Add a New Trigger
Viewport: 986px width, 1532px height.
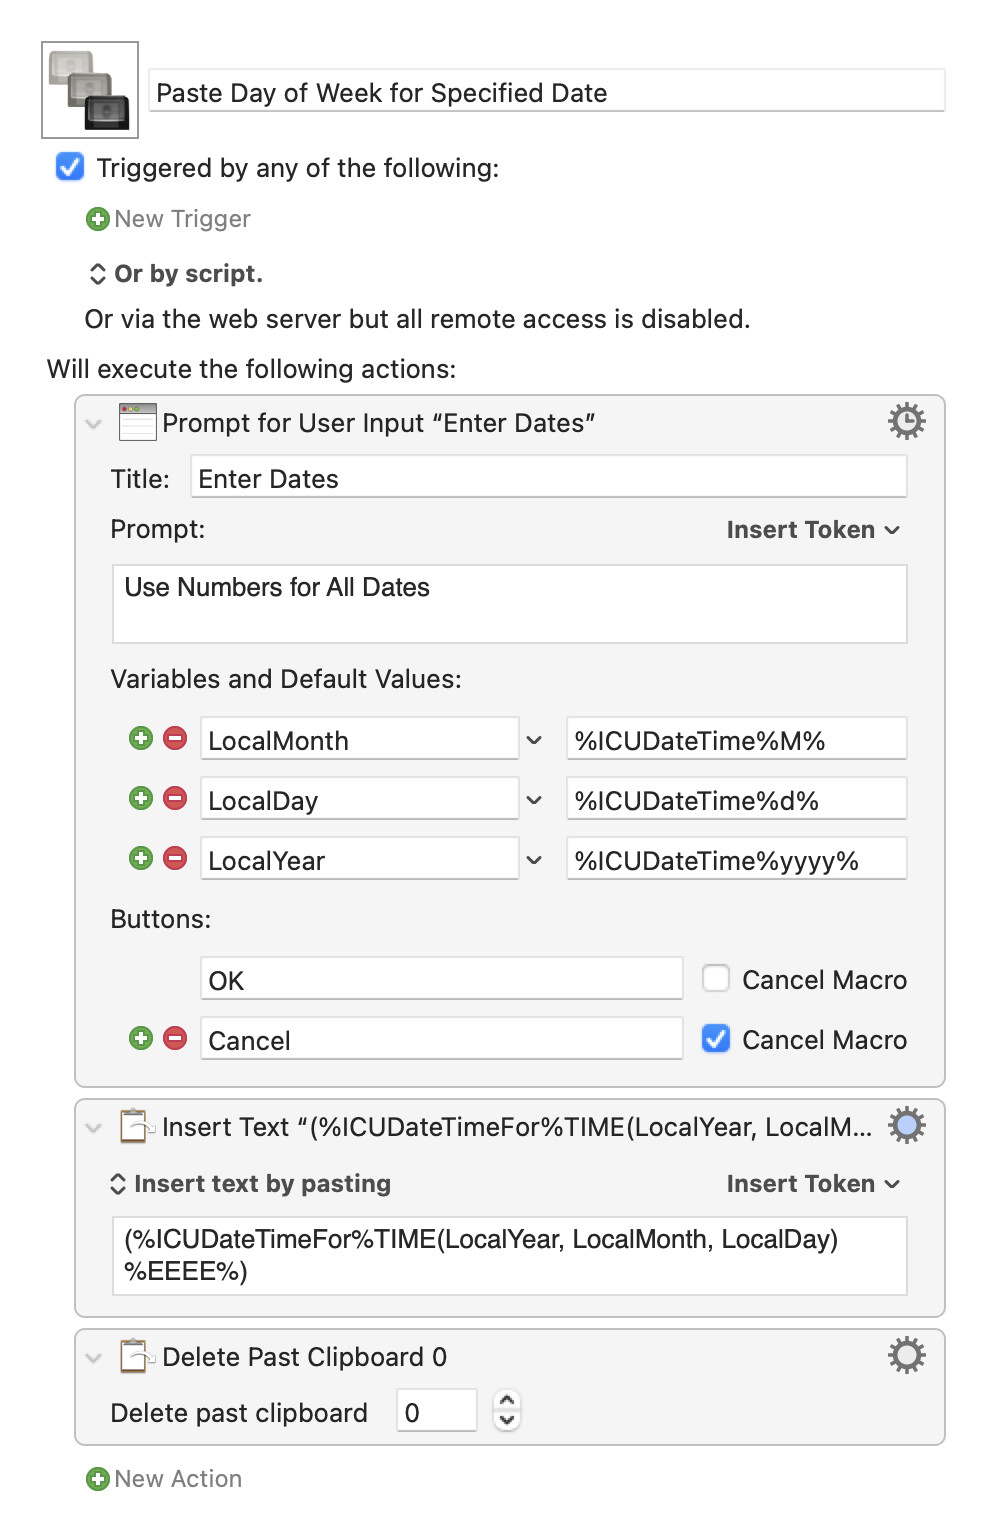pyautogui.click(x=168, y=219)
